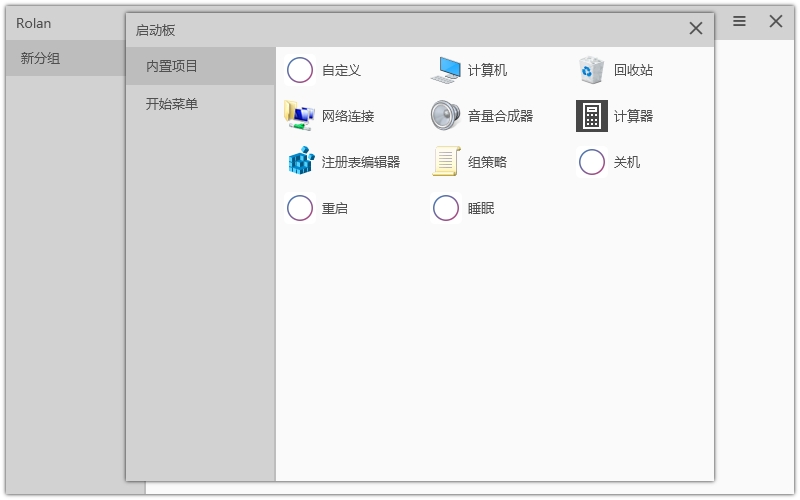Close the 启动板 dialog

696,29
